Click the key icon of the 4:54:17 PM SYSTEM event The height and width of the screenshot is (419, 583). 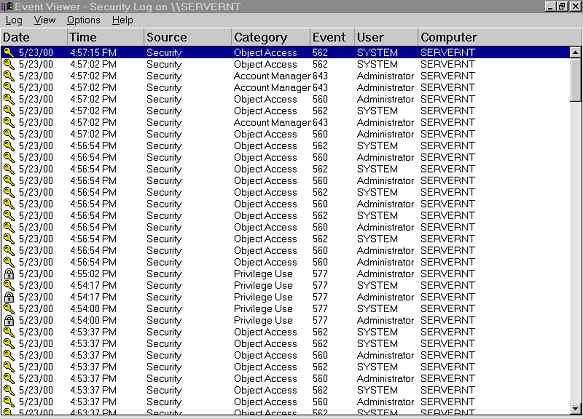[9, 286]
